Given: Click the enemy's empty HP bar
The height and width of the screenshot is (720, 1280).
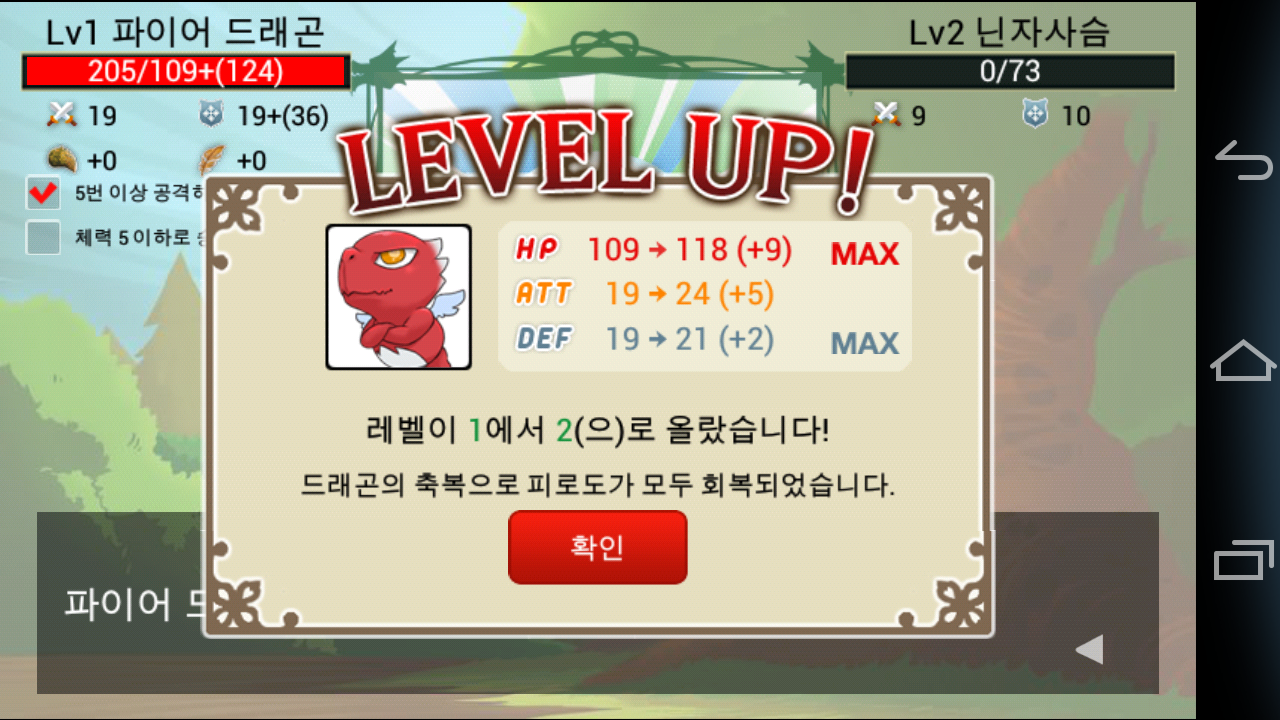Looking at the screenshot, I should click(1010, 72).
